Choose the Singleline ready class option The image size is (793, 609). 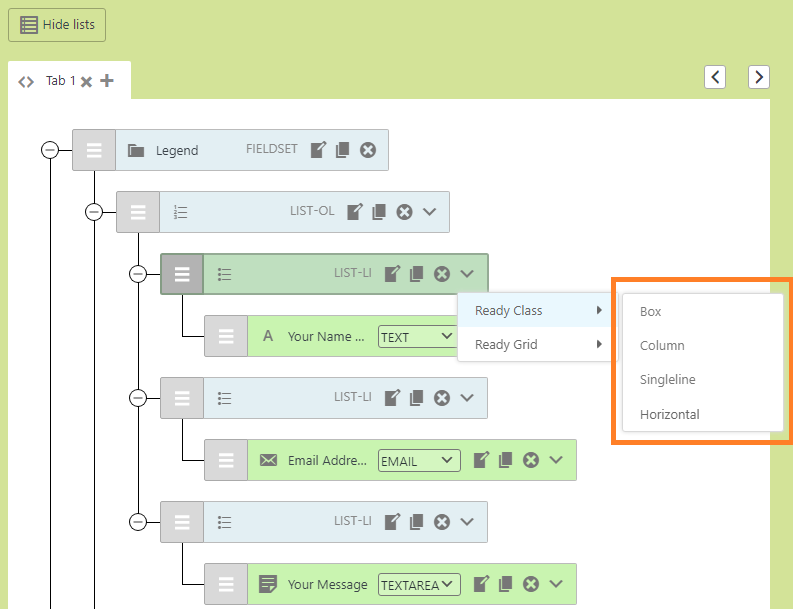(667, 380)
